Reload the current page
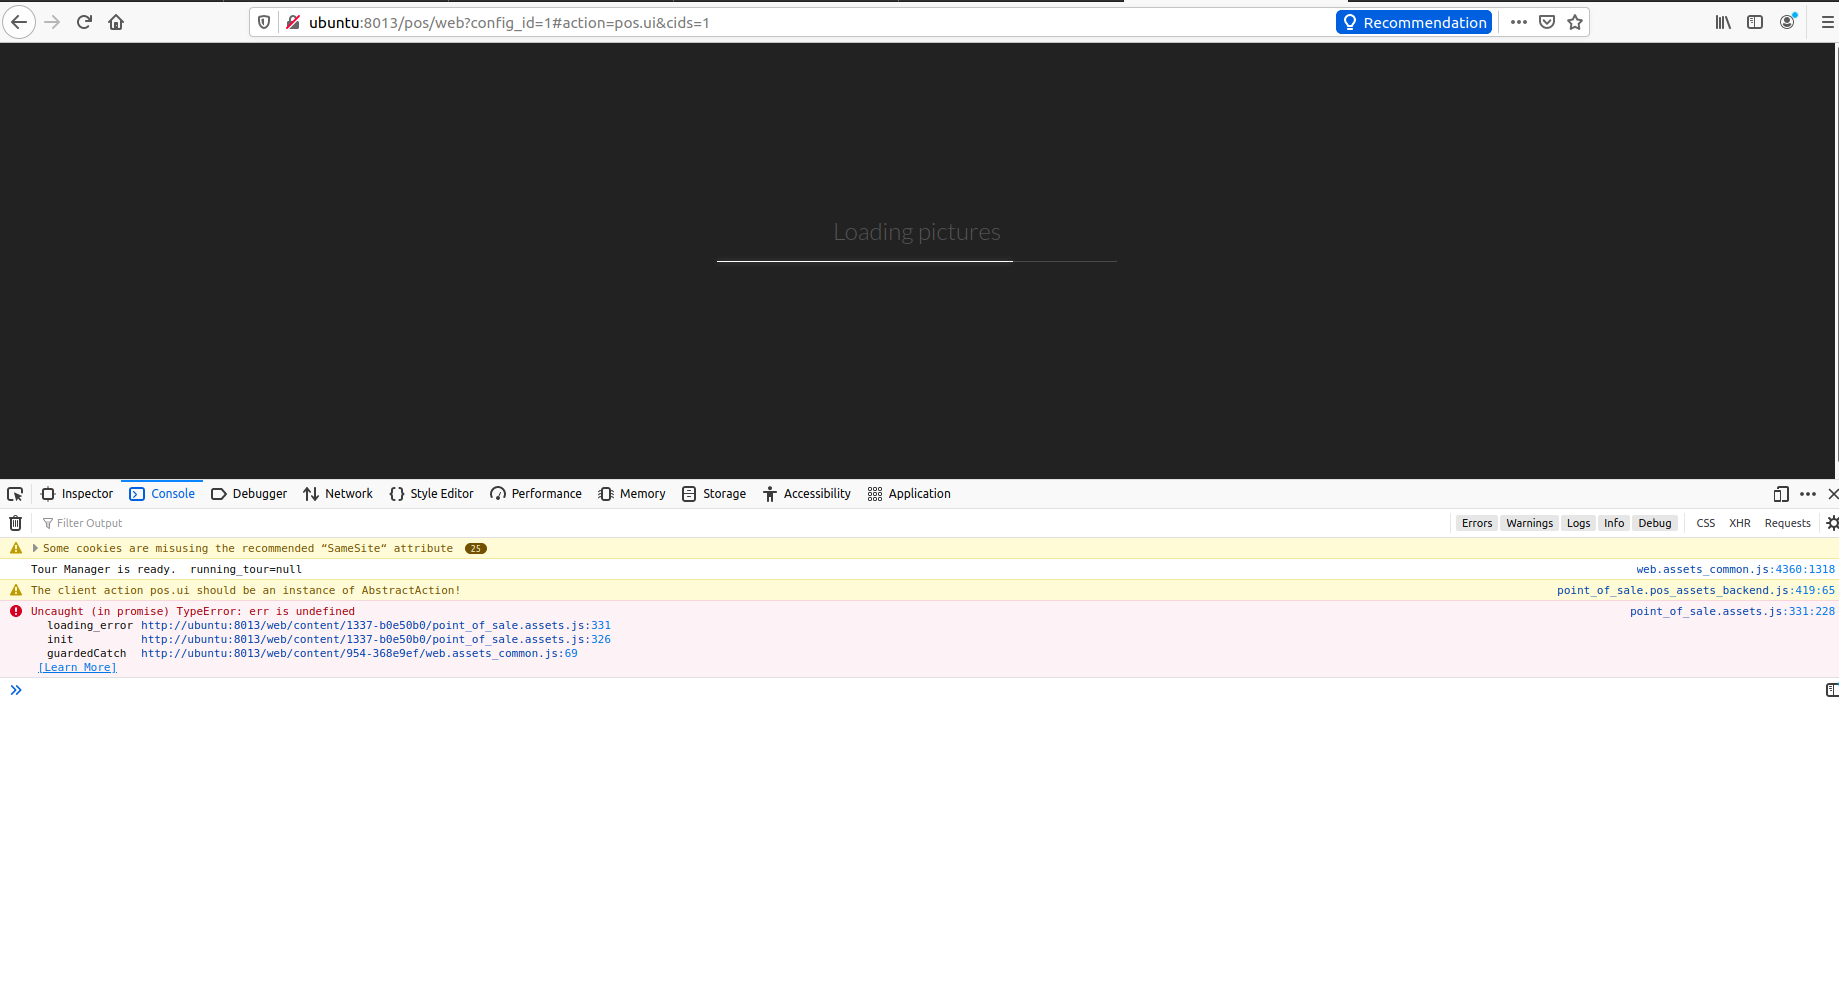Viewport: 1839px width, 1006px height. [84, 21]
